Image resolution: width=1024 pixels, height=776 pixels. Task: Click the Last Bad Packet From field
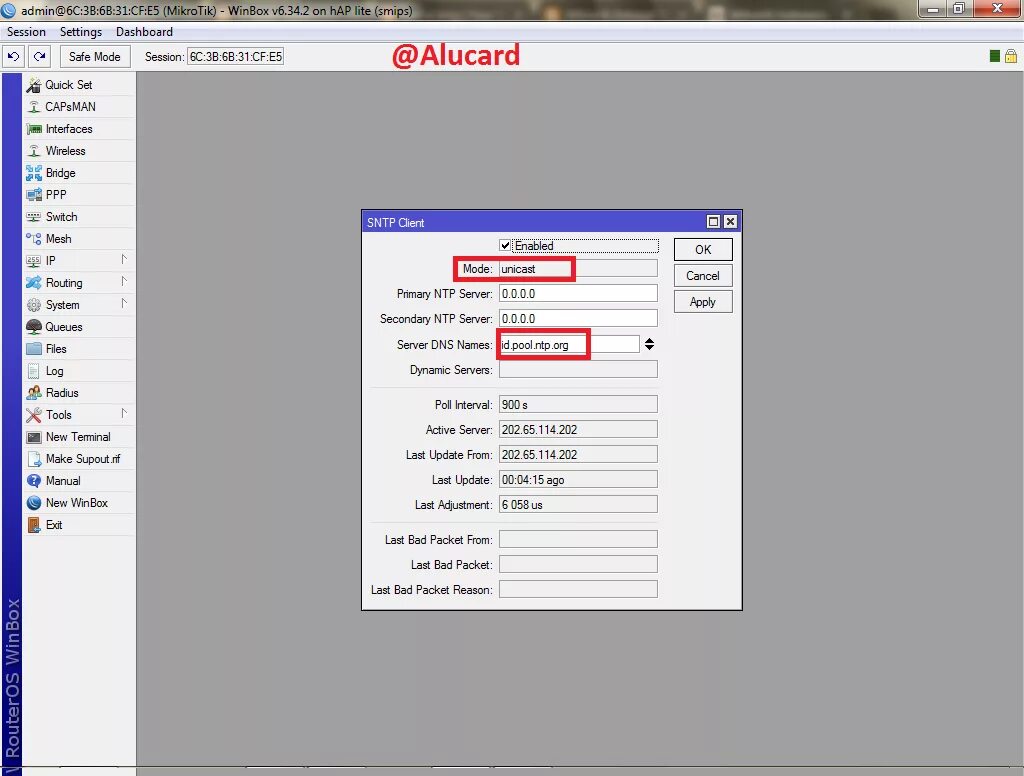coord(578,539)
